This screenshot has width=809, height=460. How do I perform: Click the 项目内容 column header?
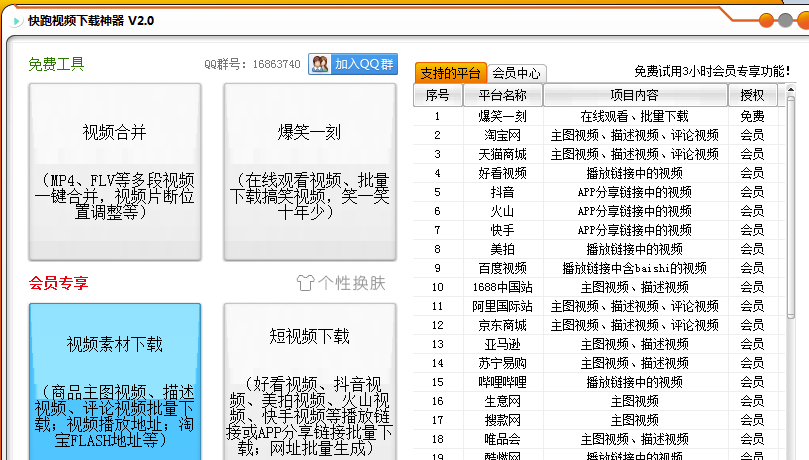click(635, 95)
